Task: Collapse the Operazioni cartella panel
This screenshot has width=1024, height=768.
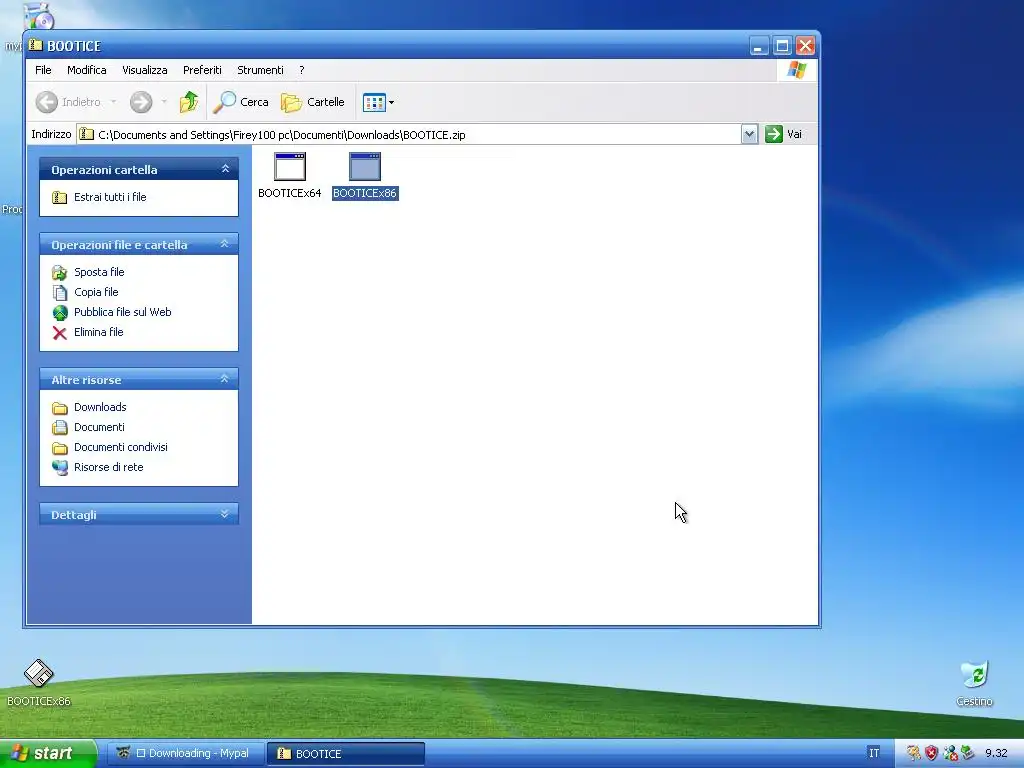Action: tap(225, 169)
